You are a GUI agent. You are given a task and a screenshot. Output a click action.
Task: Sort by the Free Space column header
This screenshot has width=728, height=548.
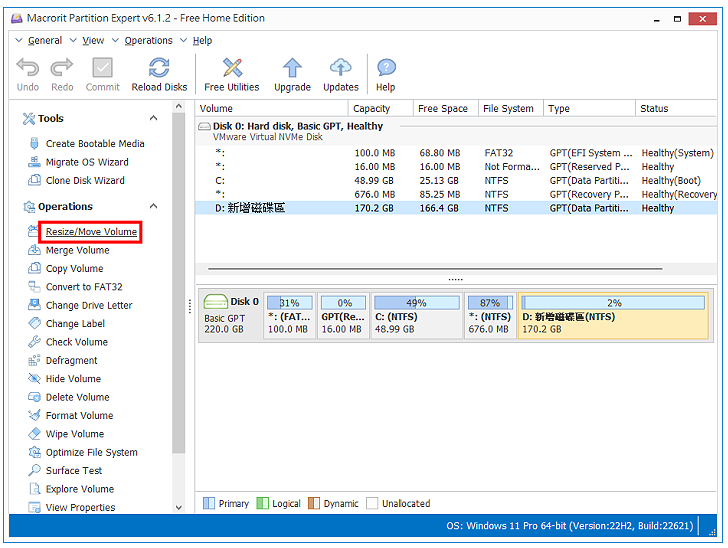[446, 108]
